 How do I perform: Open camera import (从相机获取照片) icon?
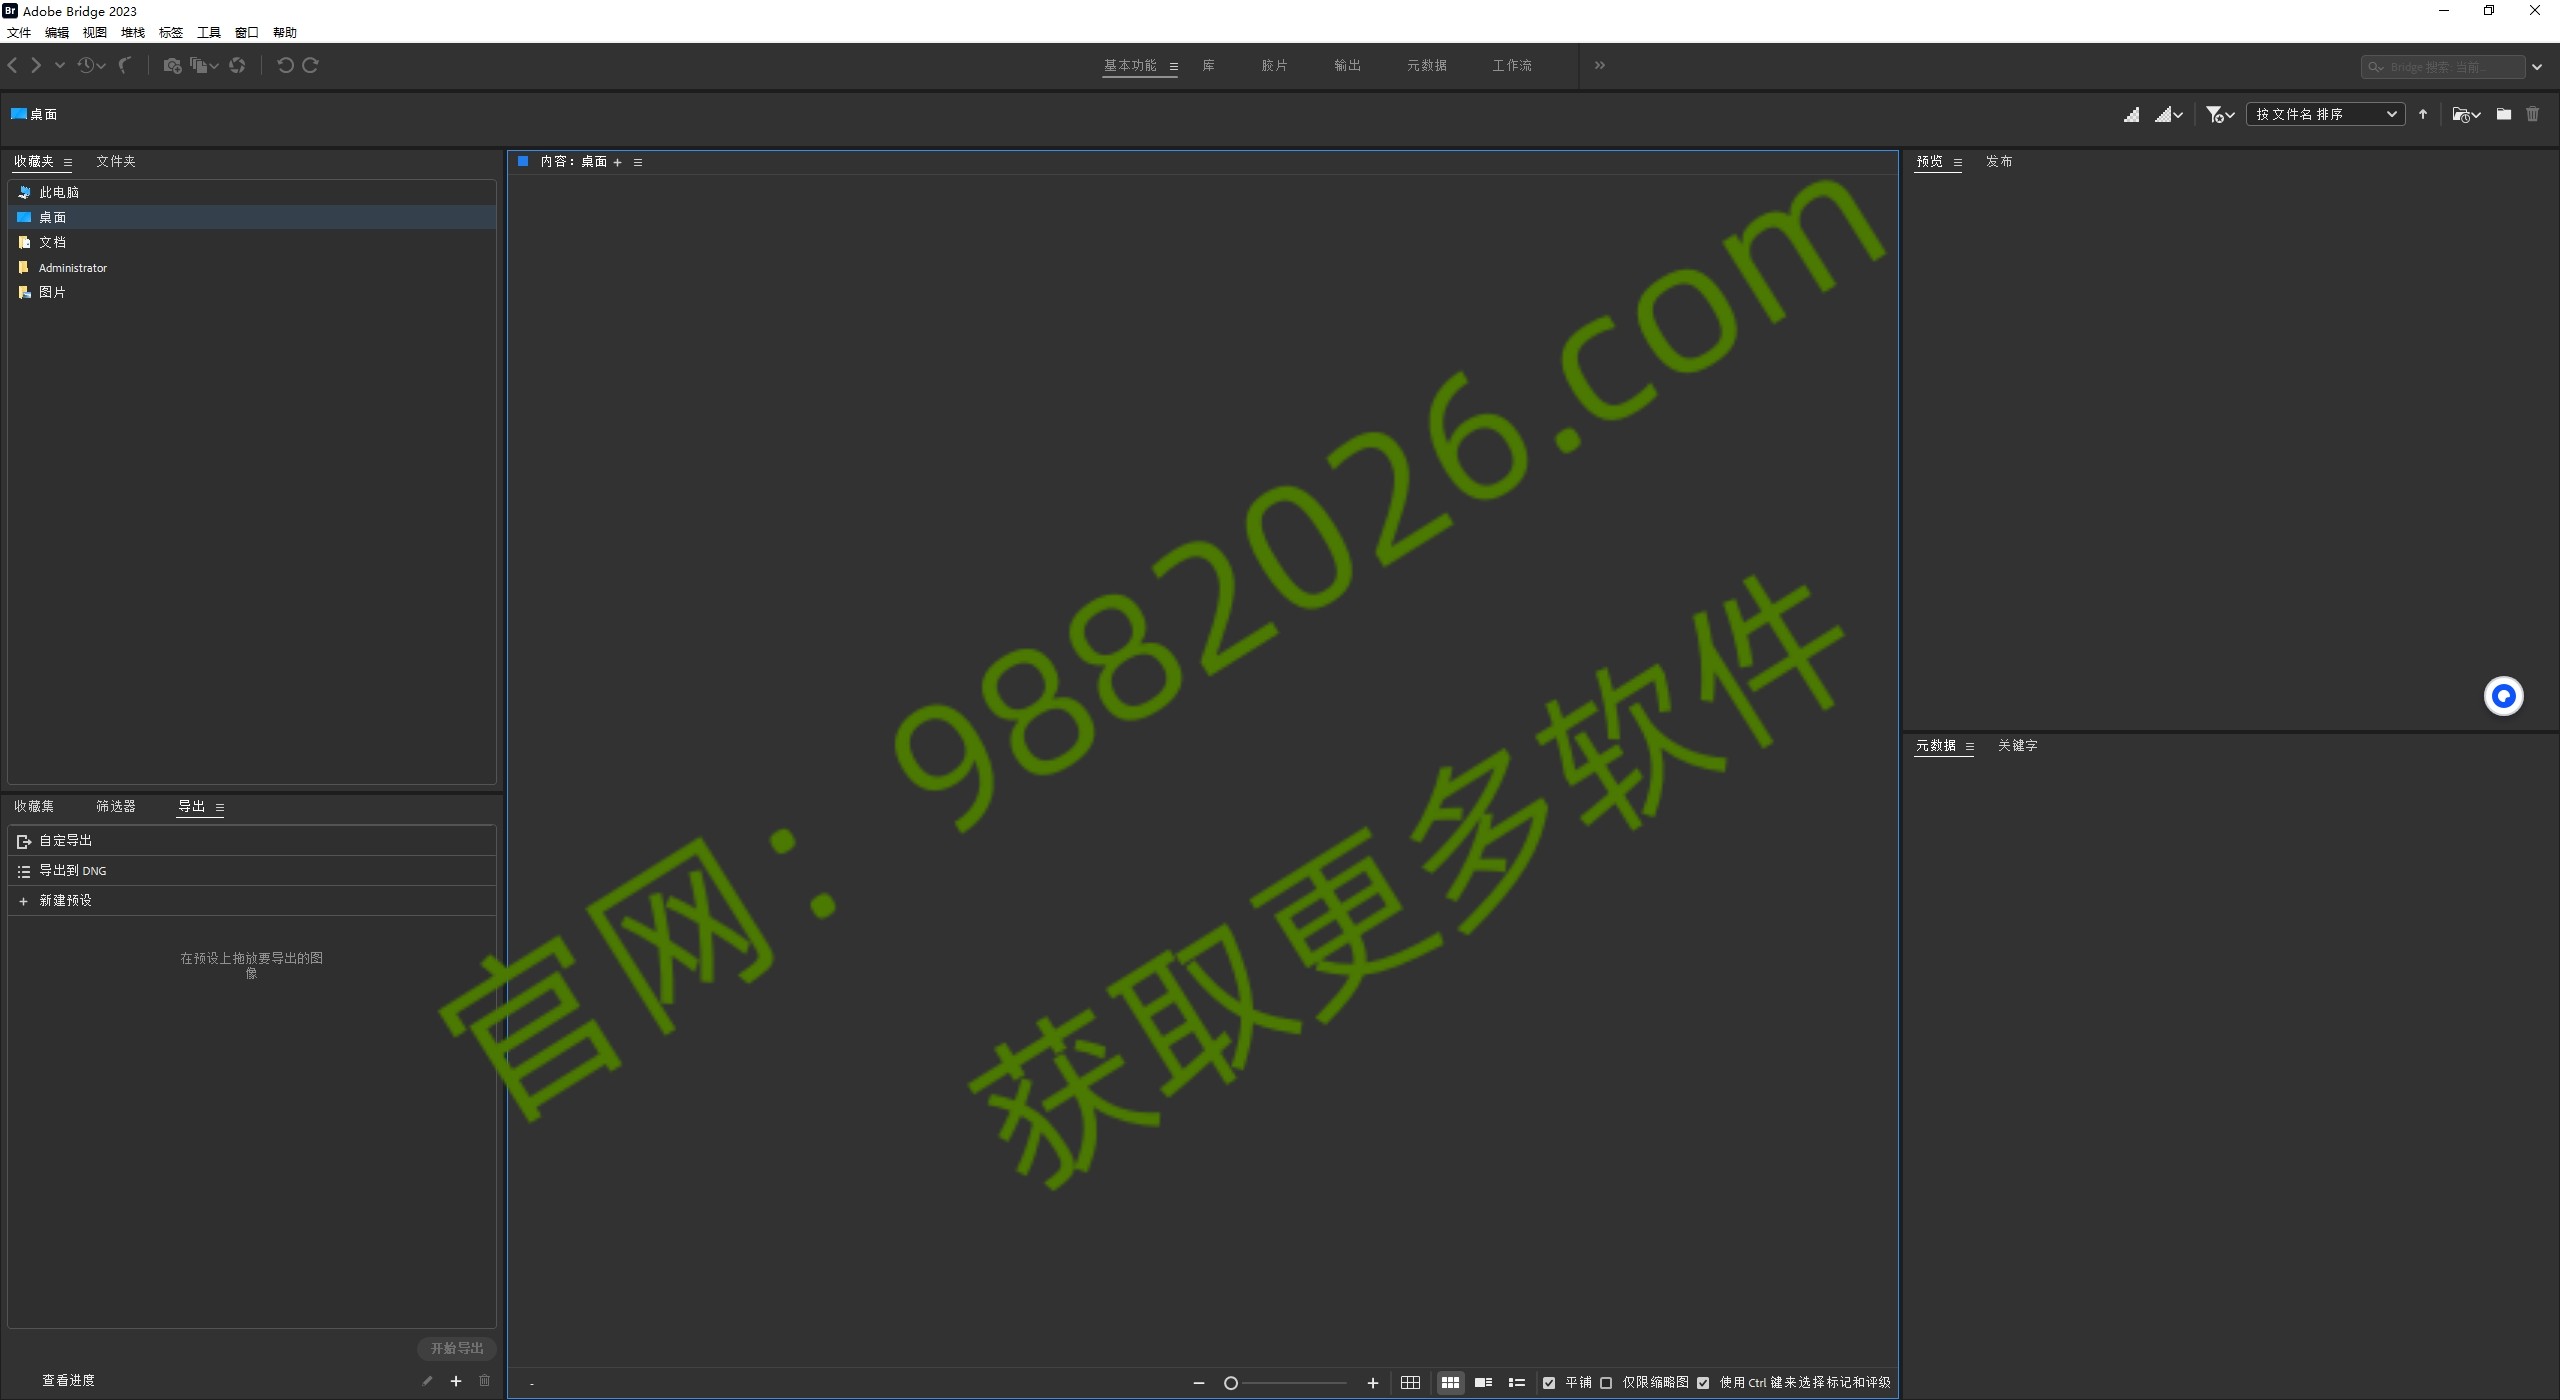click(172, 65)
